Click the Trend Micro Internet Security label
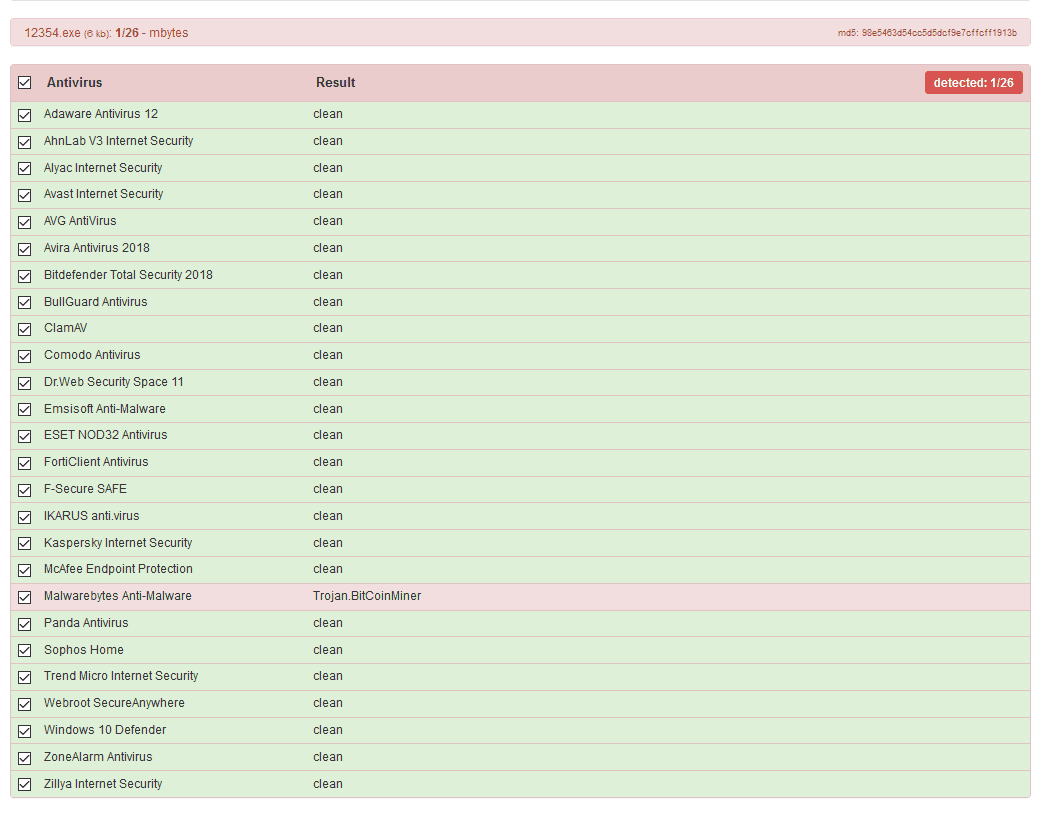This screenshot has height=818, width=1052. tap(121, 676)
